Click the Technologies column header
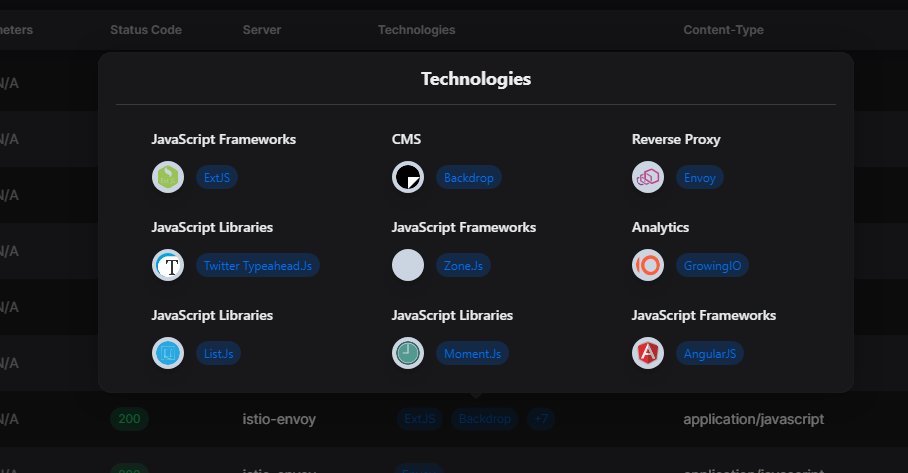 416,30
